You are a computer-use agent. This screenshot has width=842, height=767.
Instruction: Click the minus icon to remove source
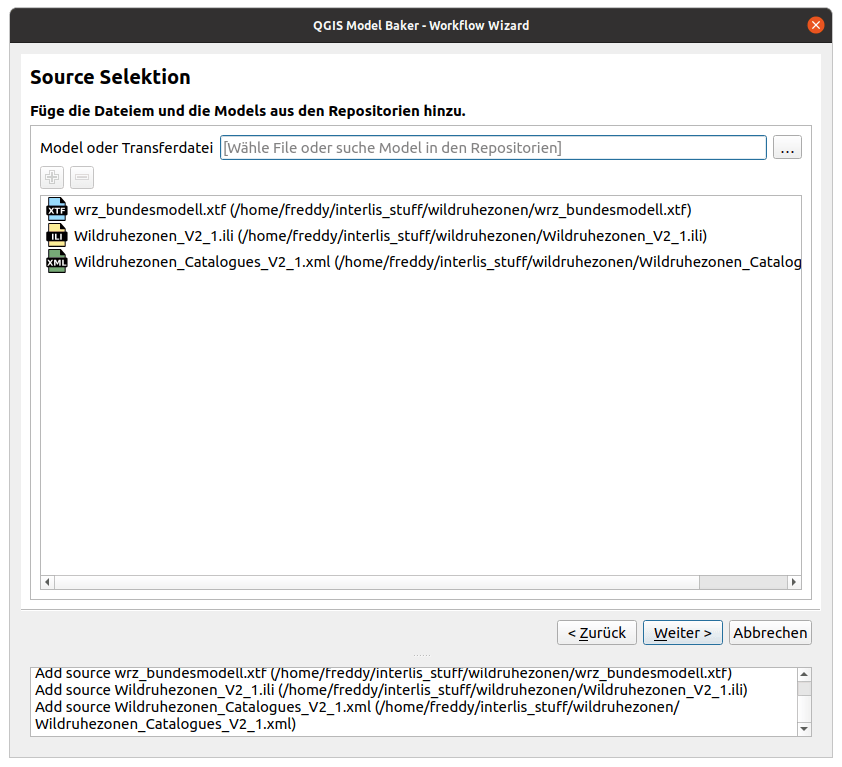click(82, 177)
